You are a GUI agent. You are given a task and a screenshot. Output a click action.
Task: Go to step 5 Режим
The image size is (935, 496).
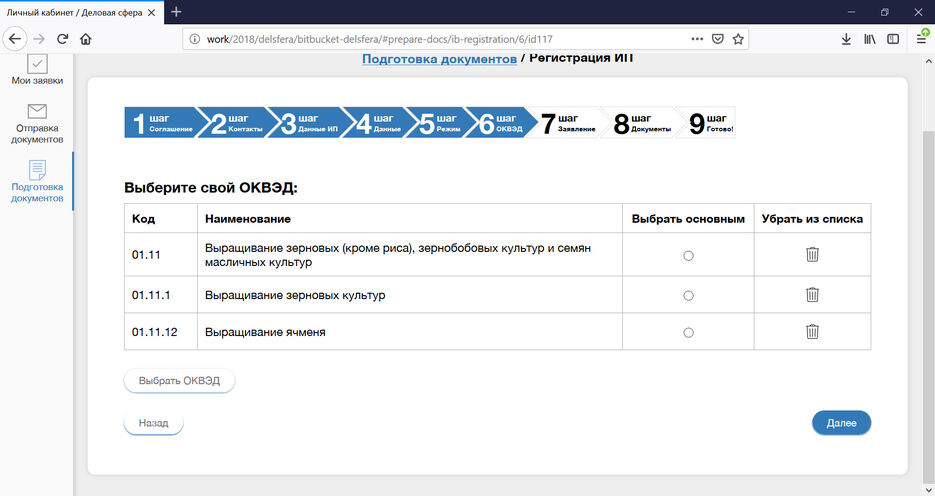439,123
